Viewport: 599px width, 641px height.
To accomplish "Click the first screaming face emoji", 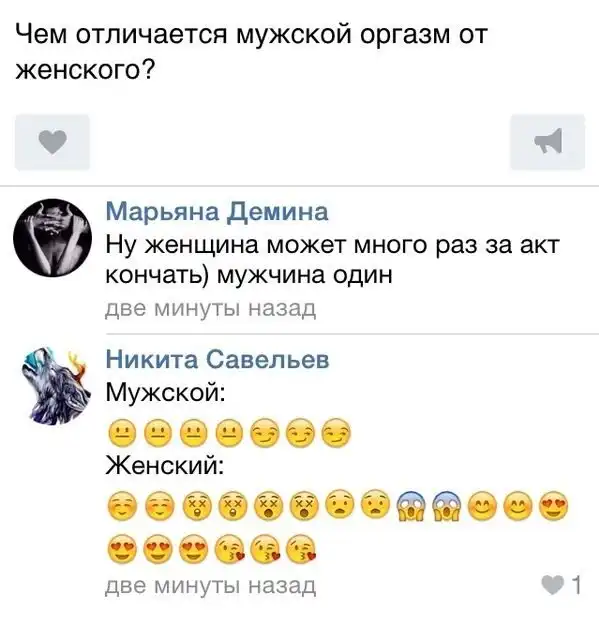I will click(411, 506).
